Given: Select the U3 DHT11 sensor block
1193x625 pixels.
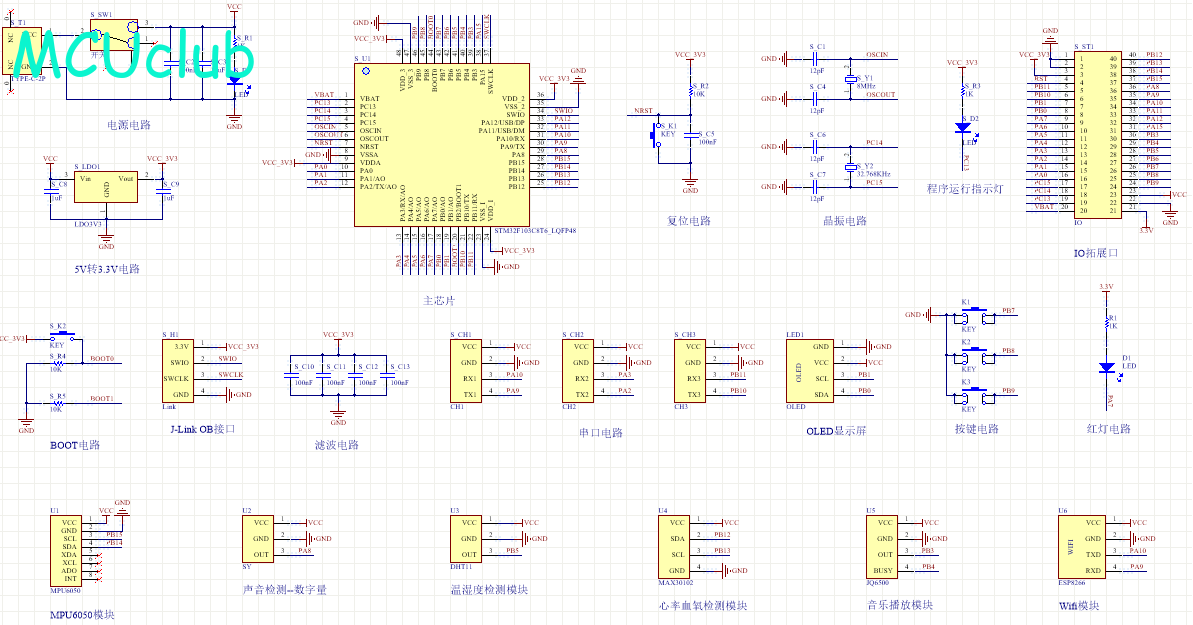Looking at the screenshot, I should [466, 539].
